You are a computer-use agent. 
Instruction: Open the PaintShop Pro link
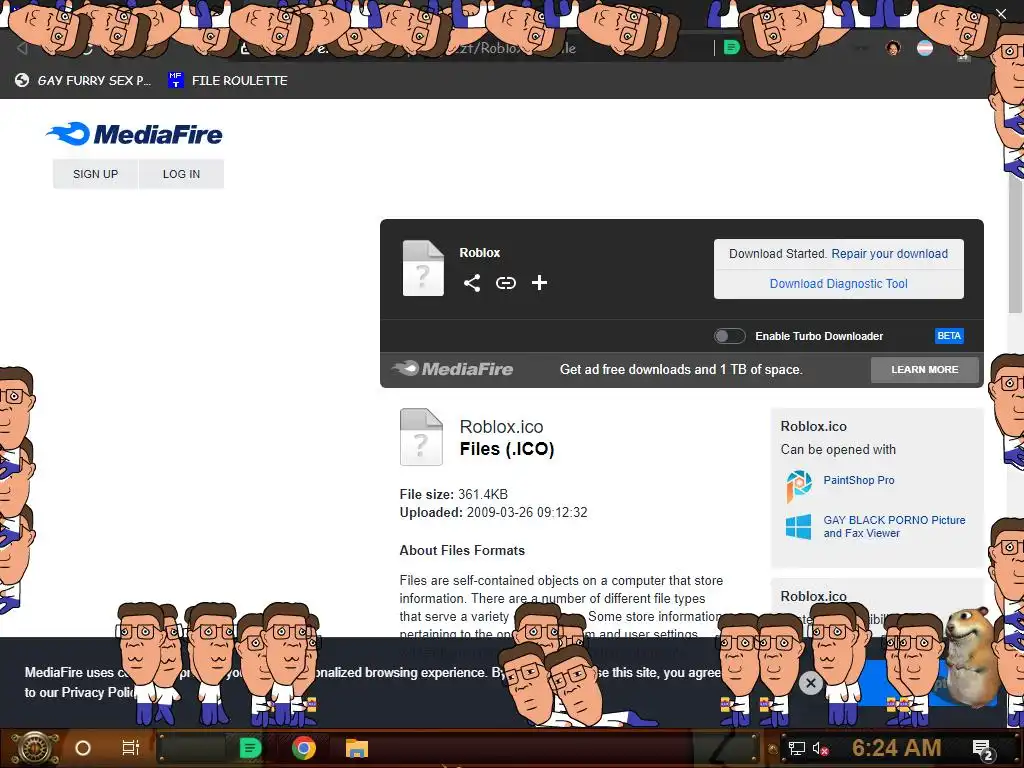[x=859, y=480]
